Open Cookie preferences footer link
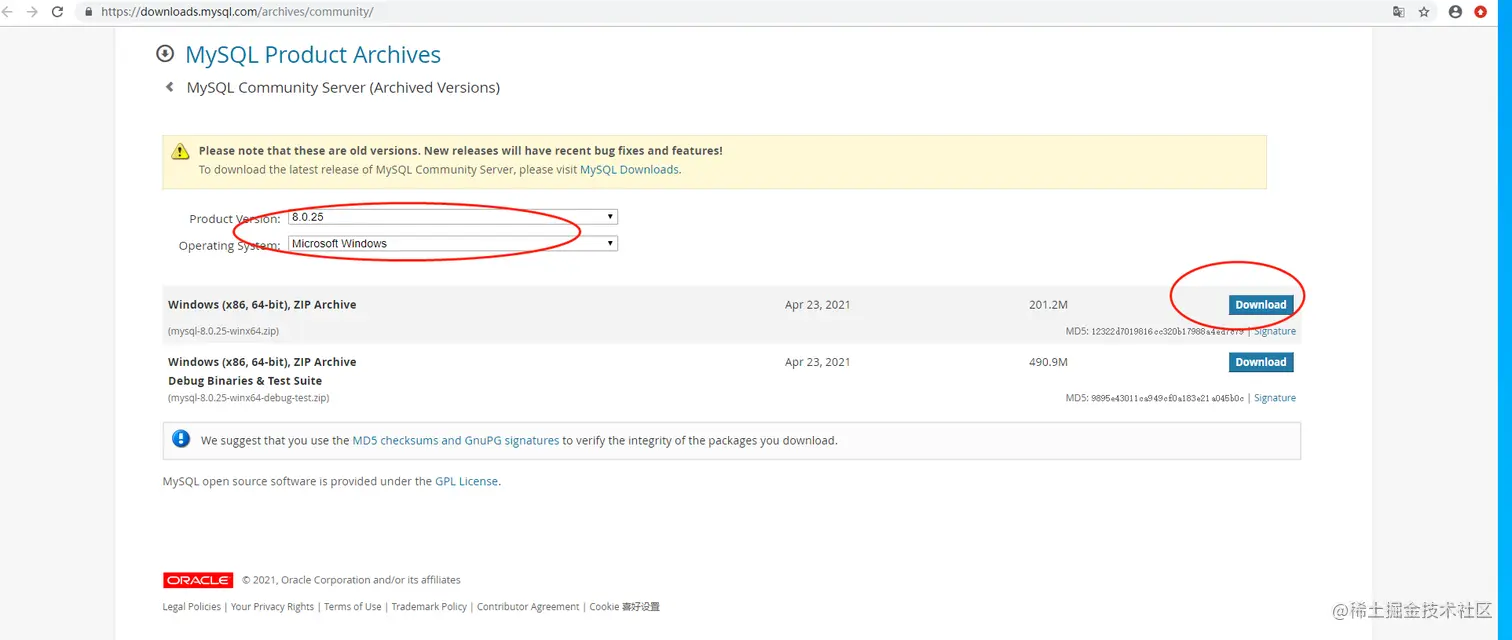Screen dimensions: 1512x640 pyautogui.click(x=624, y=607)
